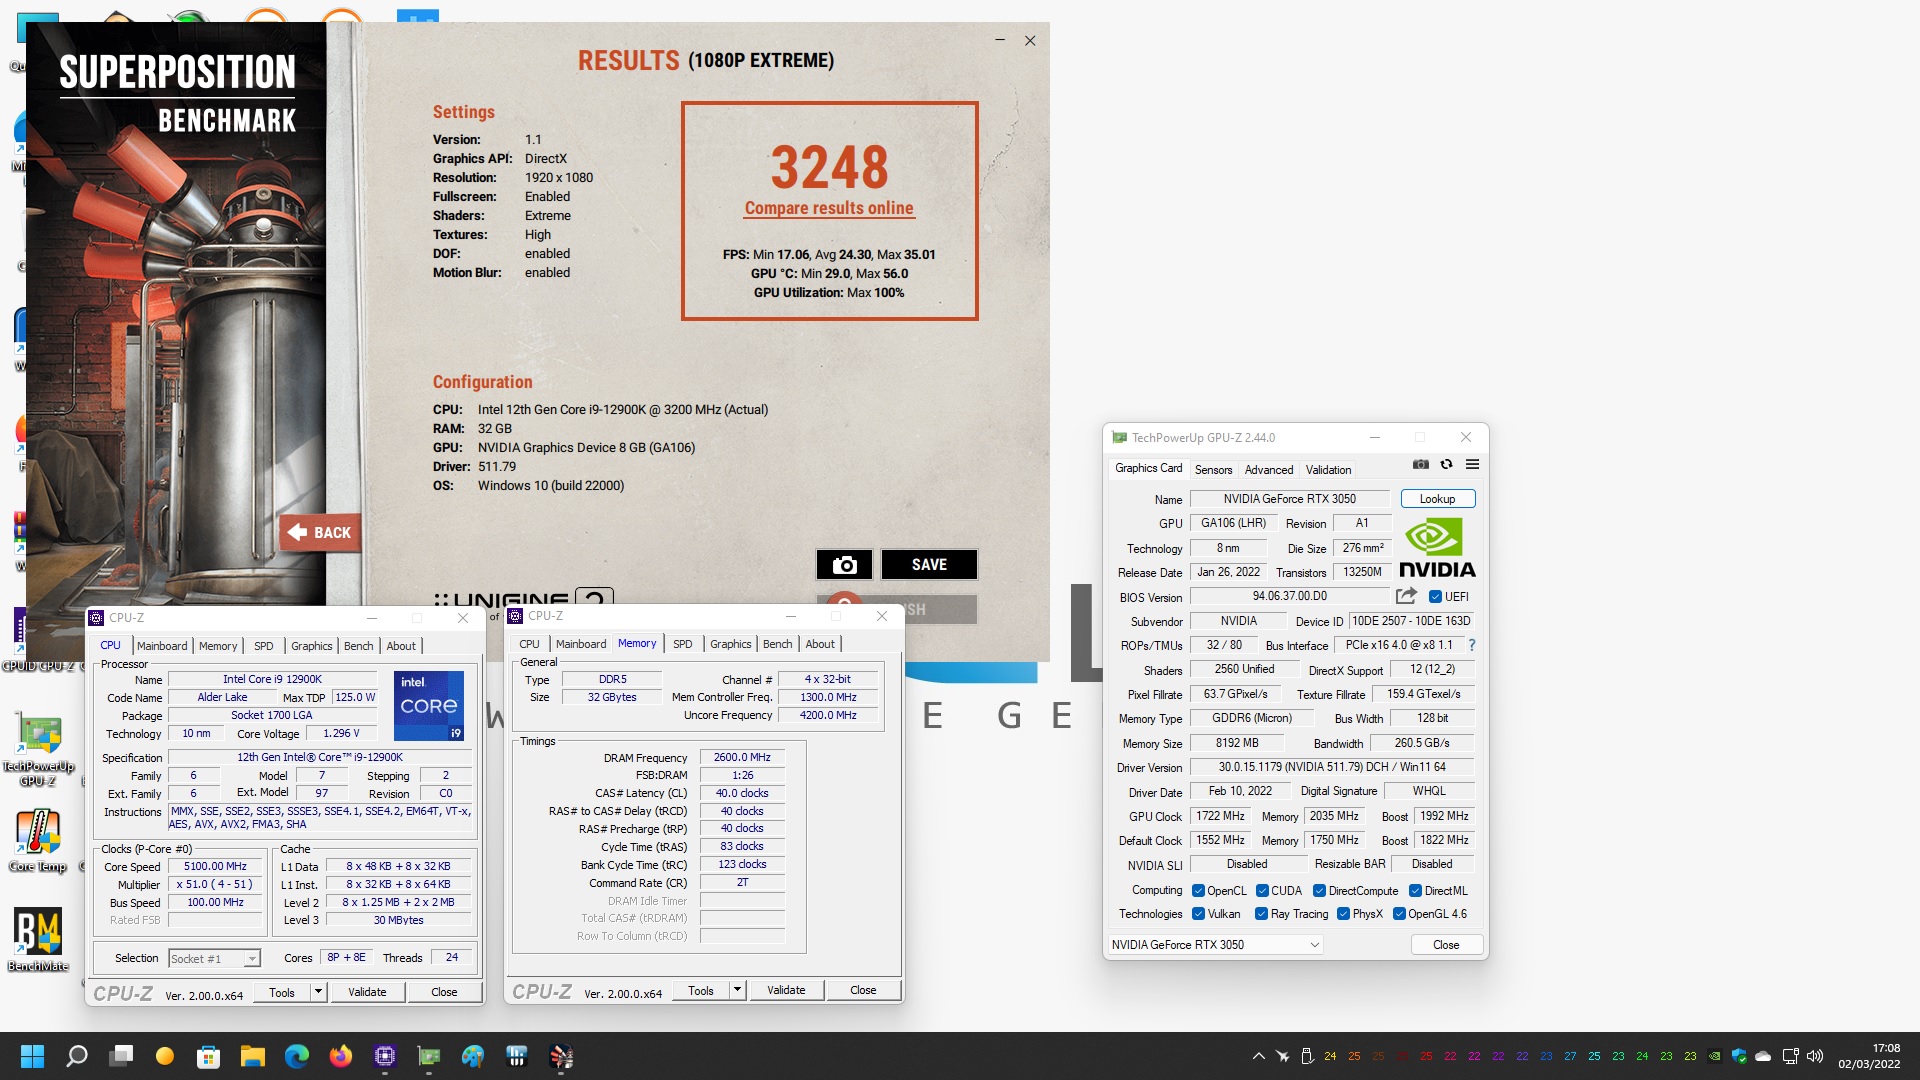Toggle the Vulkan checkbox
This screenshot has height=1080, width=1920.
coord(1198,914)
